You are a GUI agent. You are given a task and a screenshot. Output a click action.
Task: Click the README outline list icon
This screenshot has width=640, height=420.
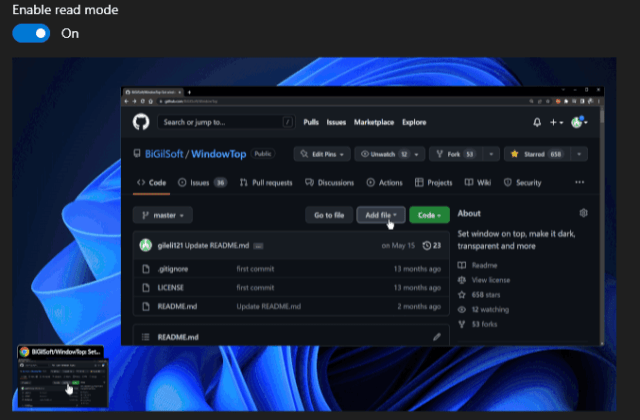[x=145, y=337]
